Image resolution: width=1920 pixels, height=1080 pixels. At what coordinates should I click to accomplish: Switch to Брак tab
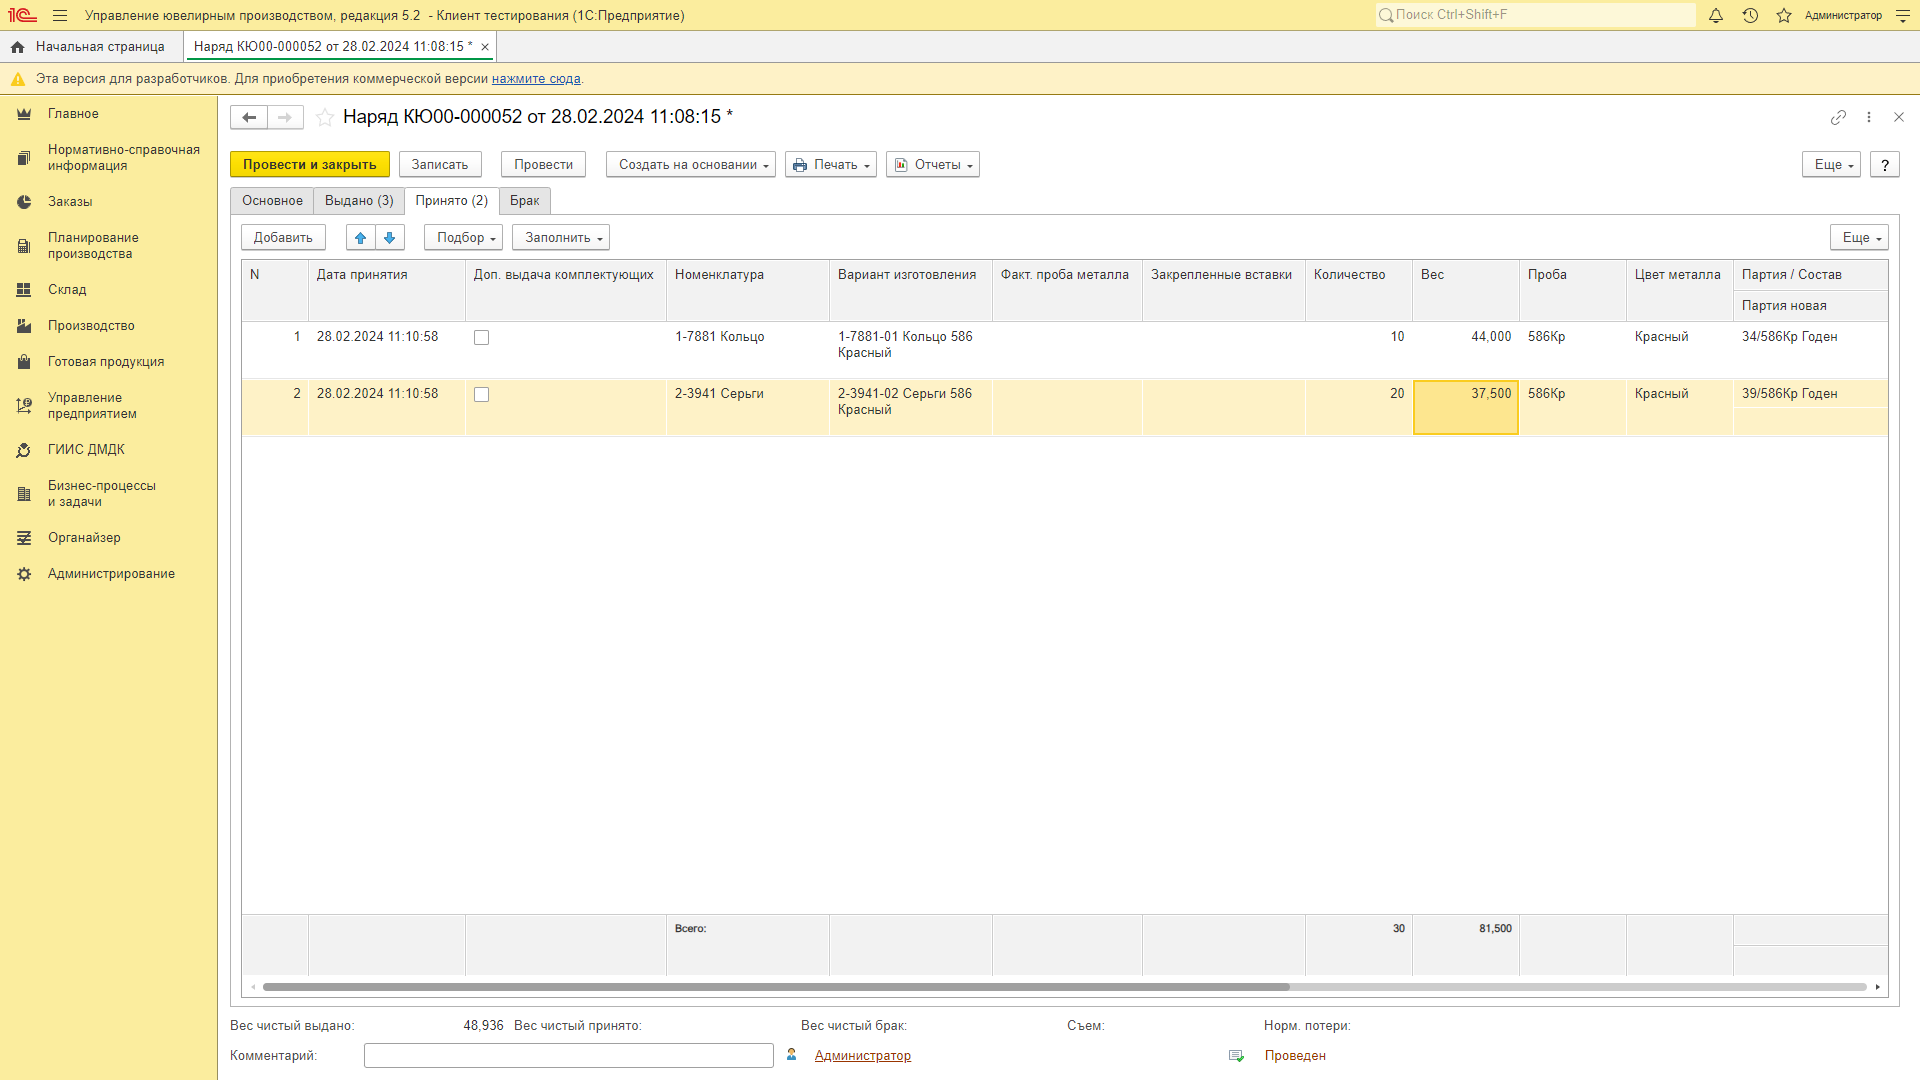(525, 201)
